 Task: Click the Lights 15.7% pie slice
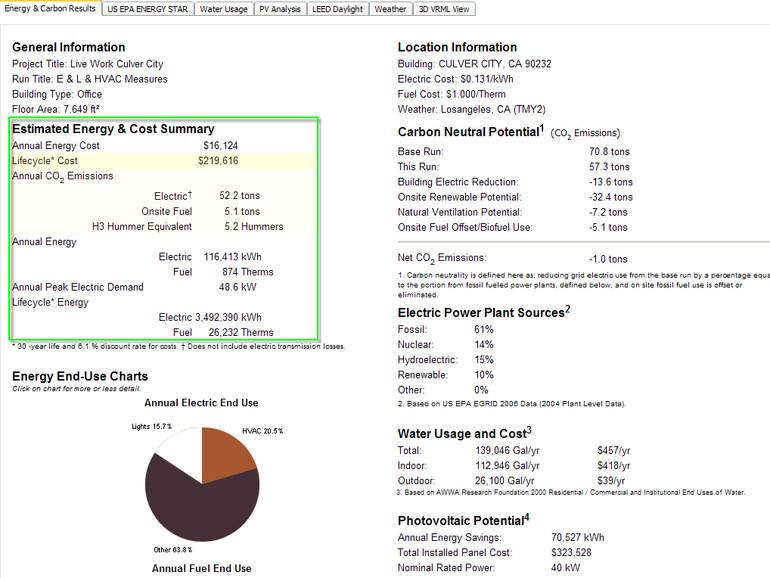point(183,451)
